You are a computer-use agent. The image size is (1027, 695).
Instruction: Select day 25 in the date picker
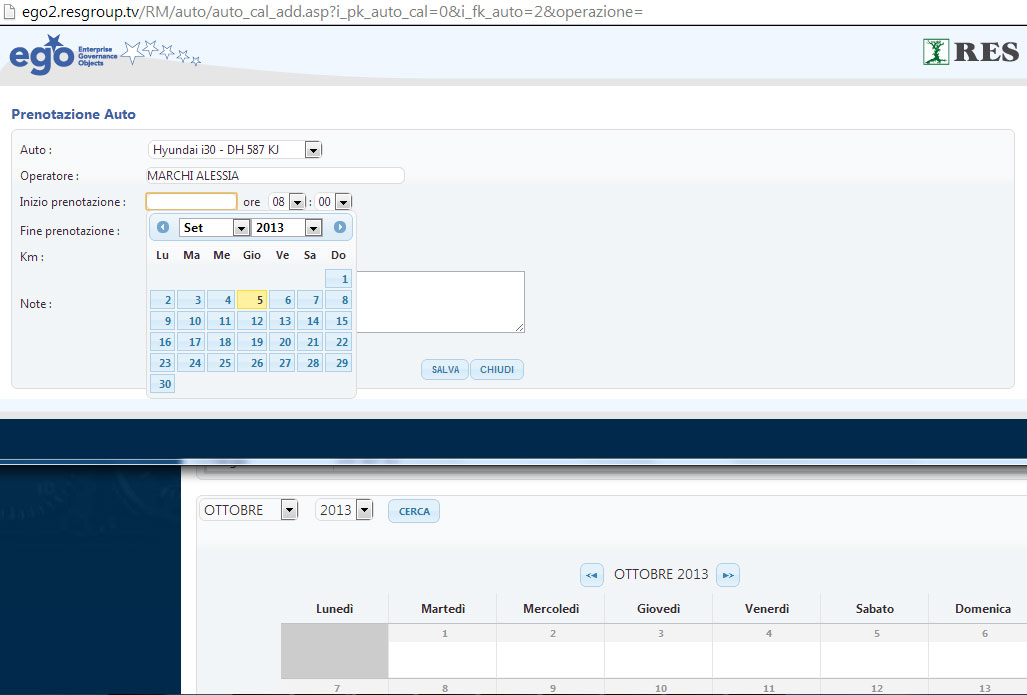point(221,362)
